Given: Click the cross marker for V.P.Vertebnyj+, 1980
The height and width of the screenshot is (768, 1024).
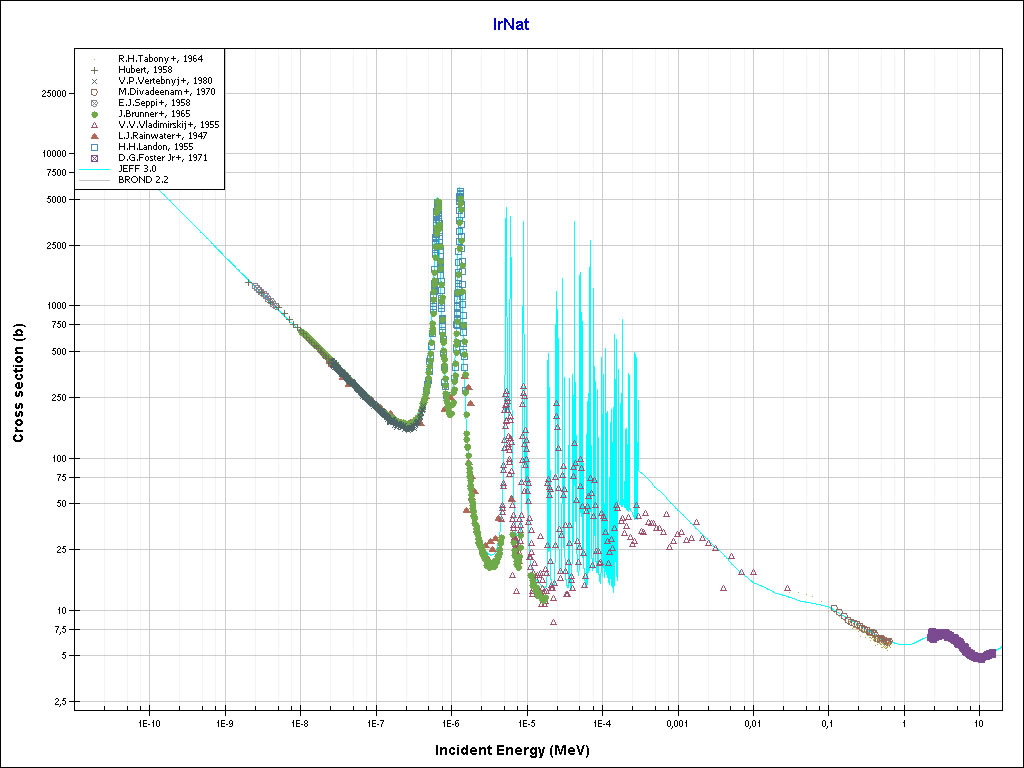Looking at the screenshot, I should tap(94, 81).
